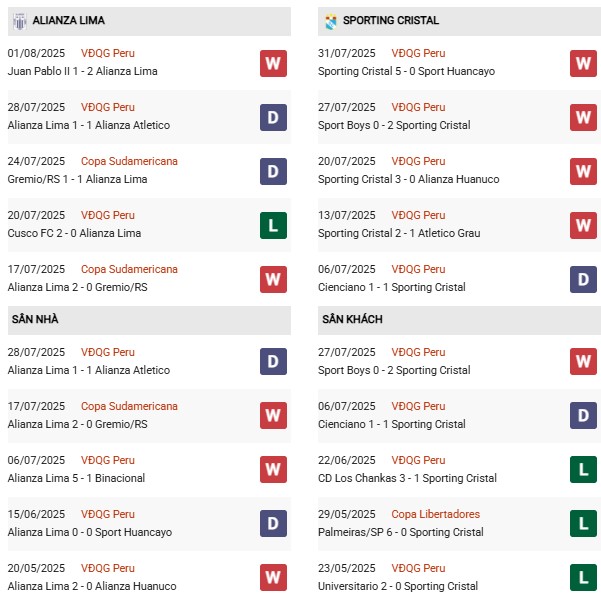Click the L badge for Cusco FC match
This screenshot has height=600, width=601.
point(273,225)
